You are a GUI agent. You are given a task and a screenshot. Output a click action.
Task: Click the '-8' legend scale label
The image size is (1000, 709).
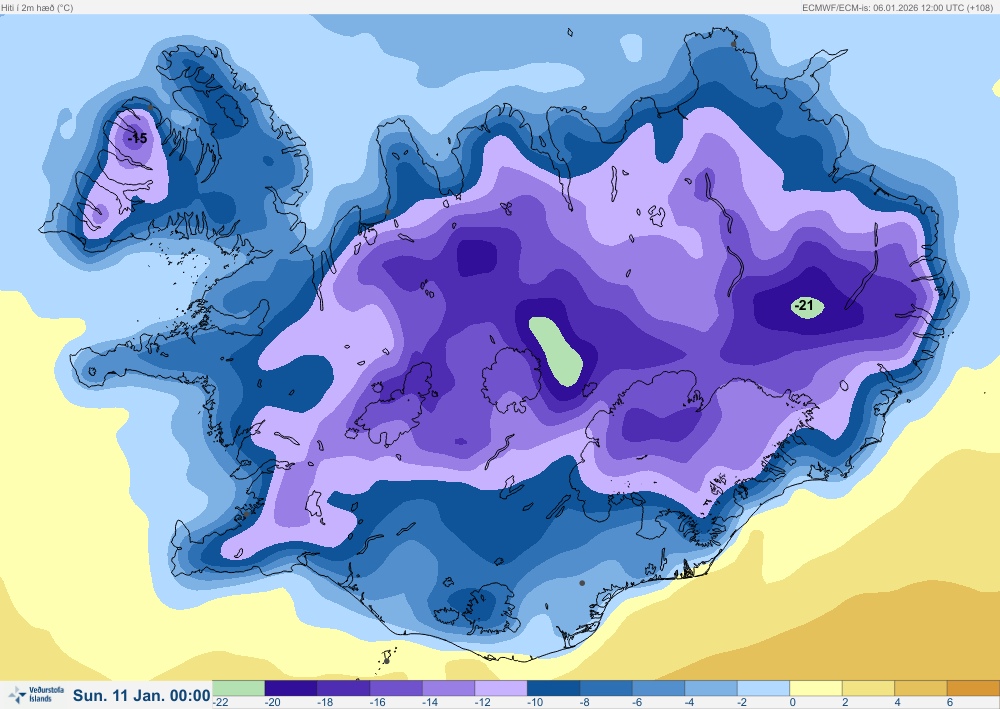coord(585,703)
